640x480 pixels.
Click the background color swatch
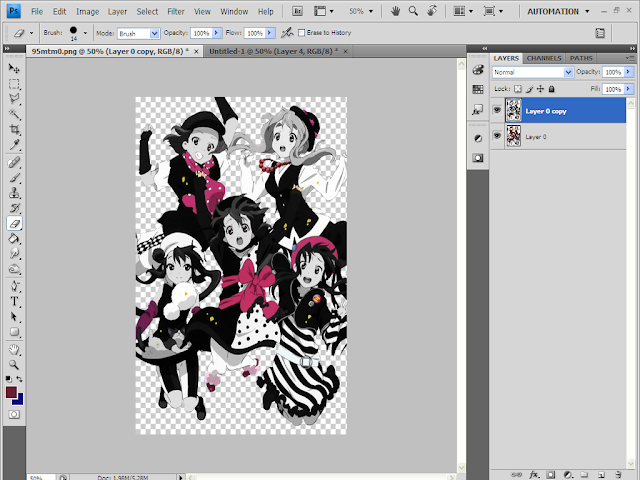click(x=19, y=401)
